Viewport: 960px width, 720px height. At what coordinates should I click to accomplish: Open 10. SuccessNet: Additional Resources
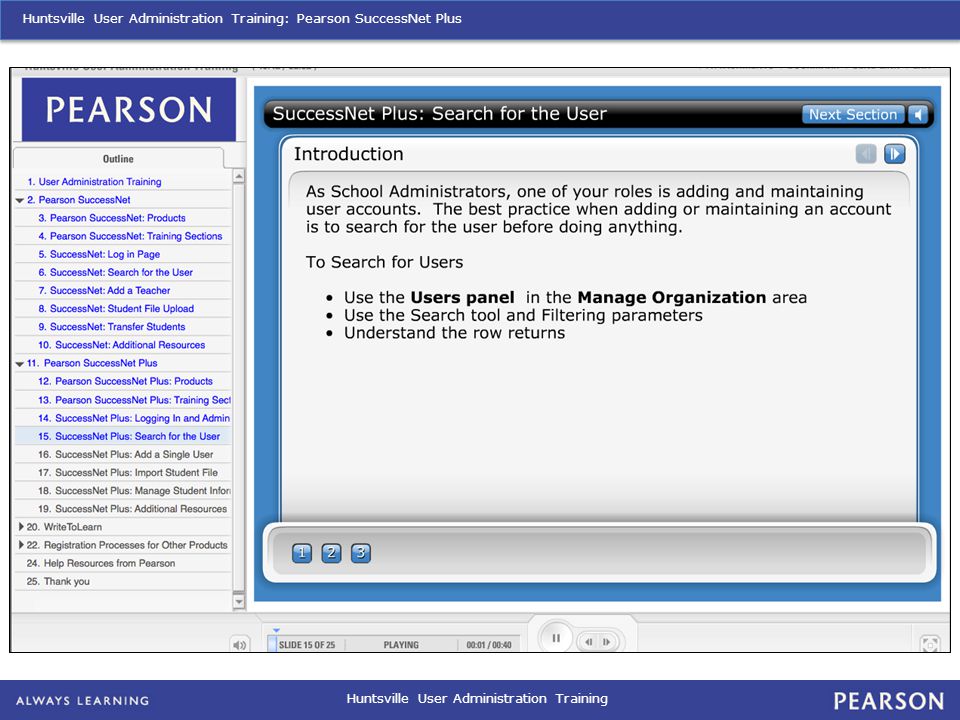click(x=122, y=345)
